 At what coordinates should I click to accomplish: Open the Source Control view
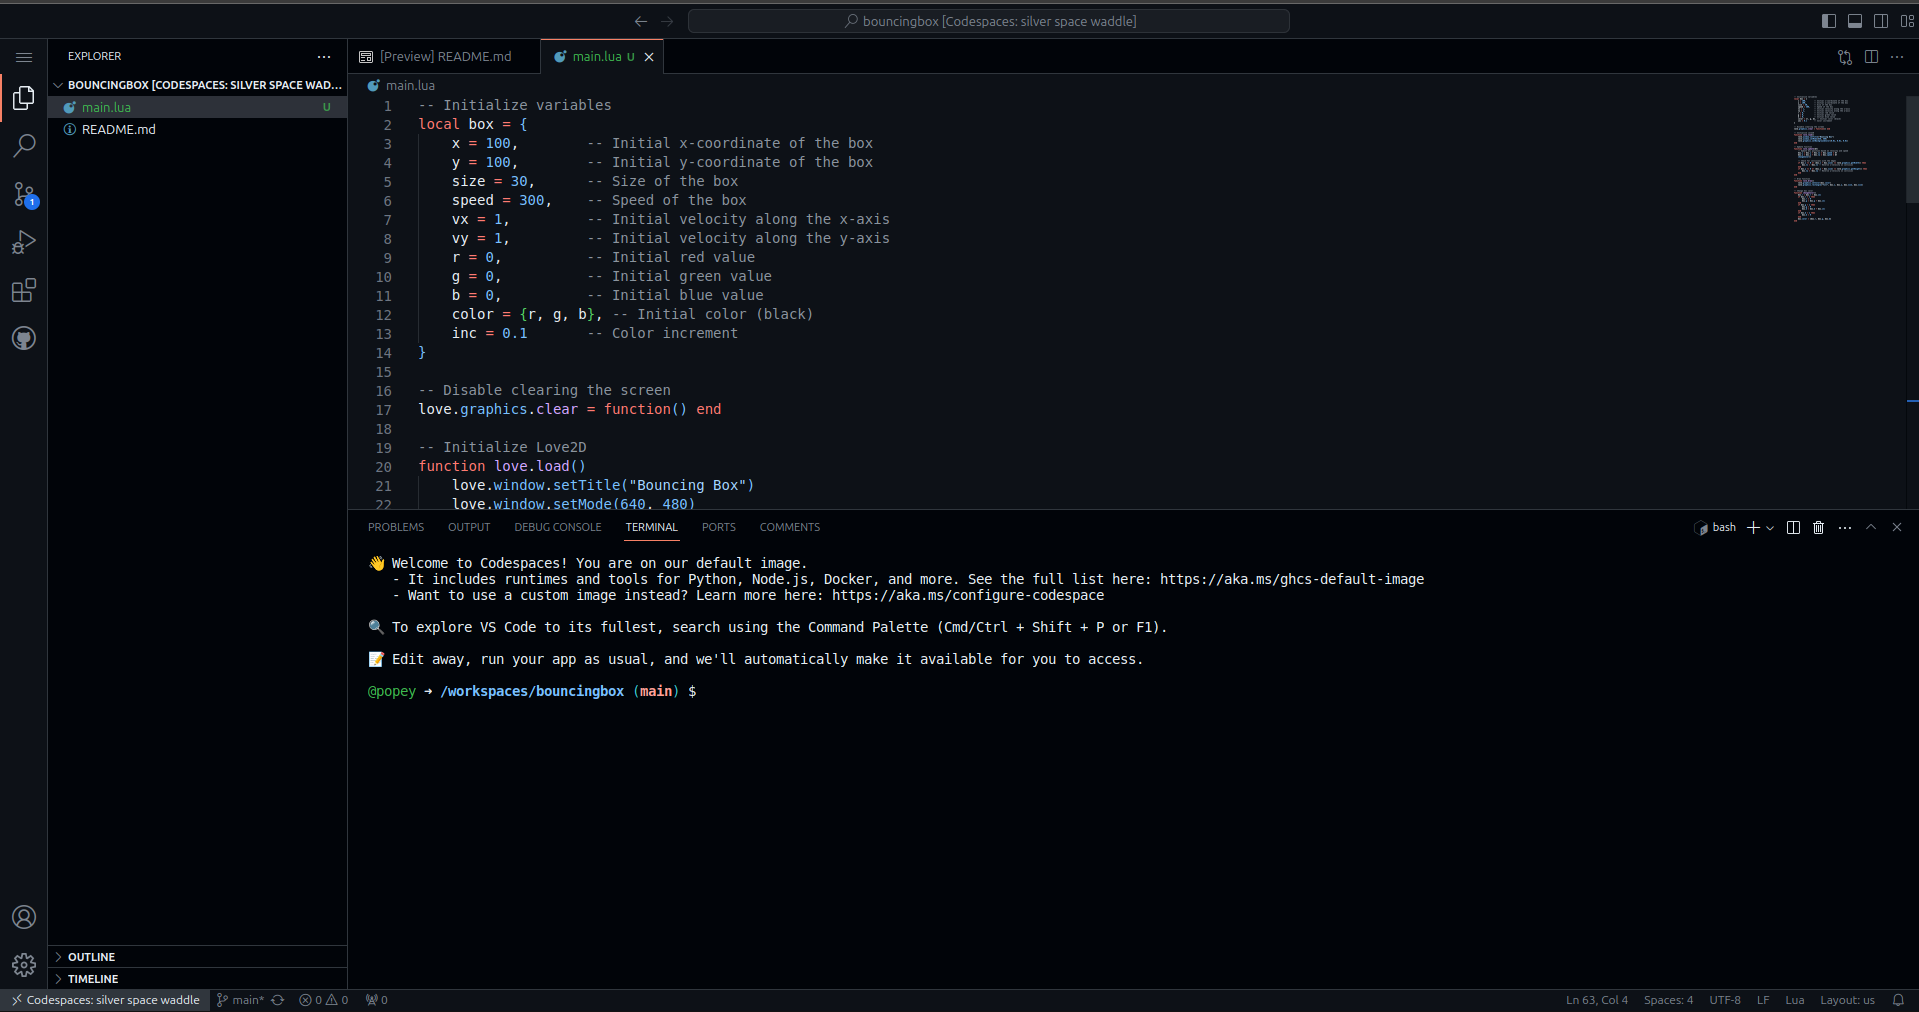pyautogui.click(x=24, y=194)
